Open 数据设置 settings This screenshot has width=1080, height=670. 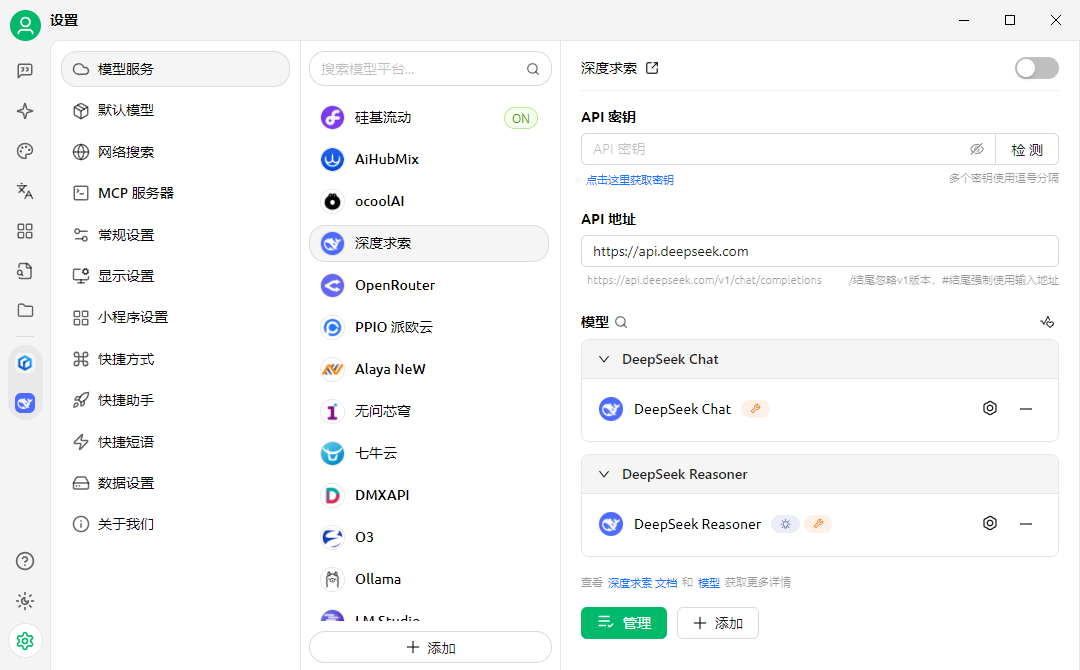(176, 483)
